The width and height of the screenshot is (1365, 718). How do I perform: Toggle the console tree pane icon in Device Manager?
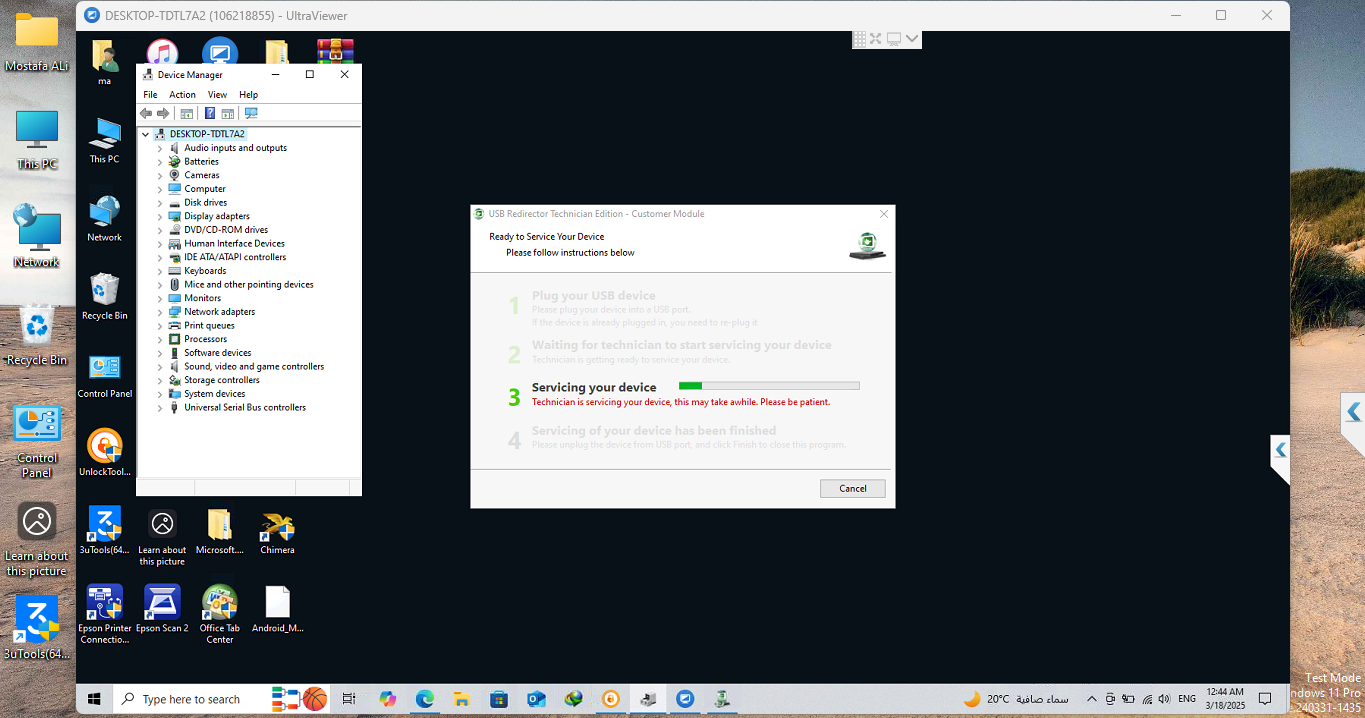coord(186,113)
